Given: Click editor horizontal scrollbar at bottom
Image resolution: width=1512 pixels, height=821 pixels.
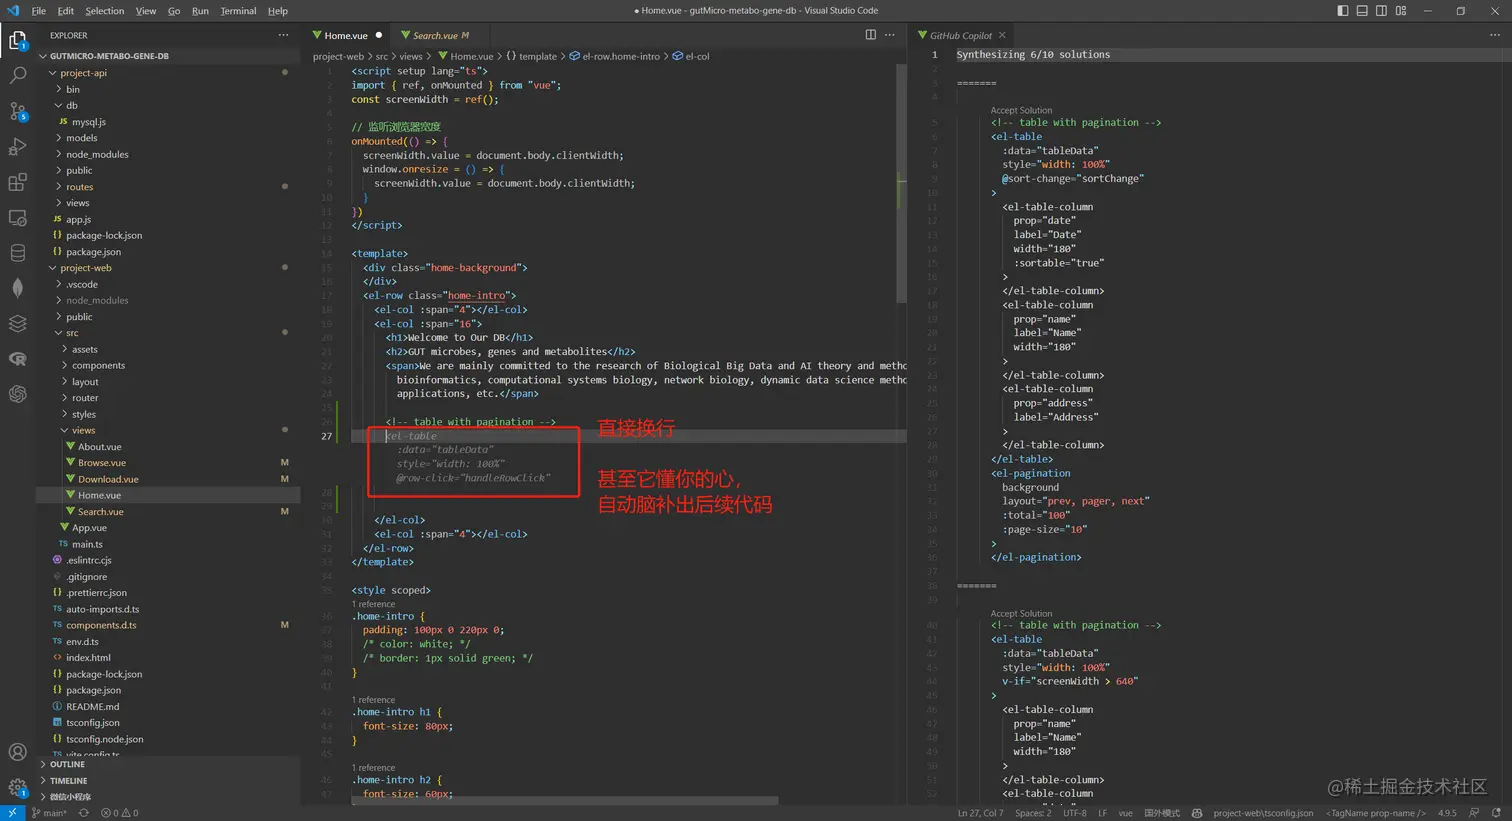Looking at the screenshot, I should coord(565,801).
